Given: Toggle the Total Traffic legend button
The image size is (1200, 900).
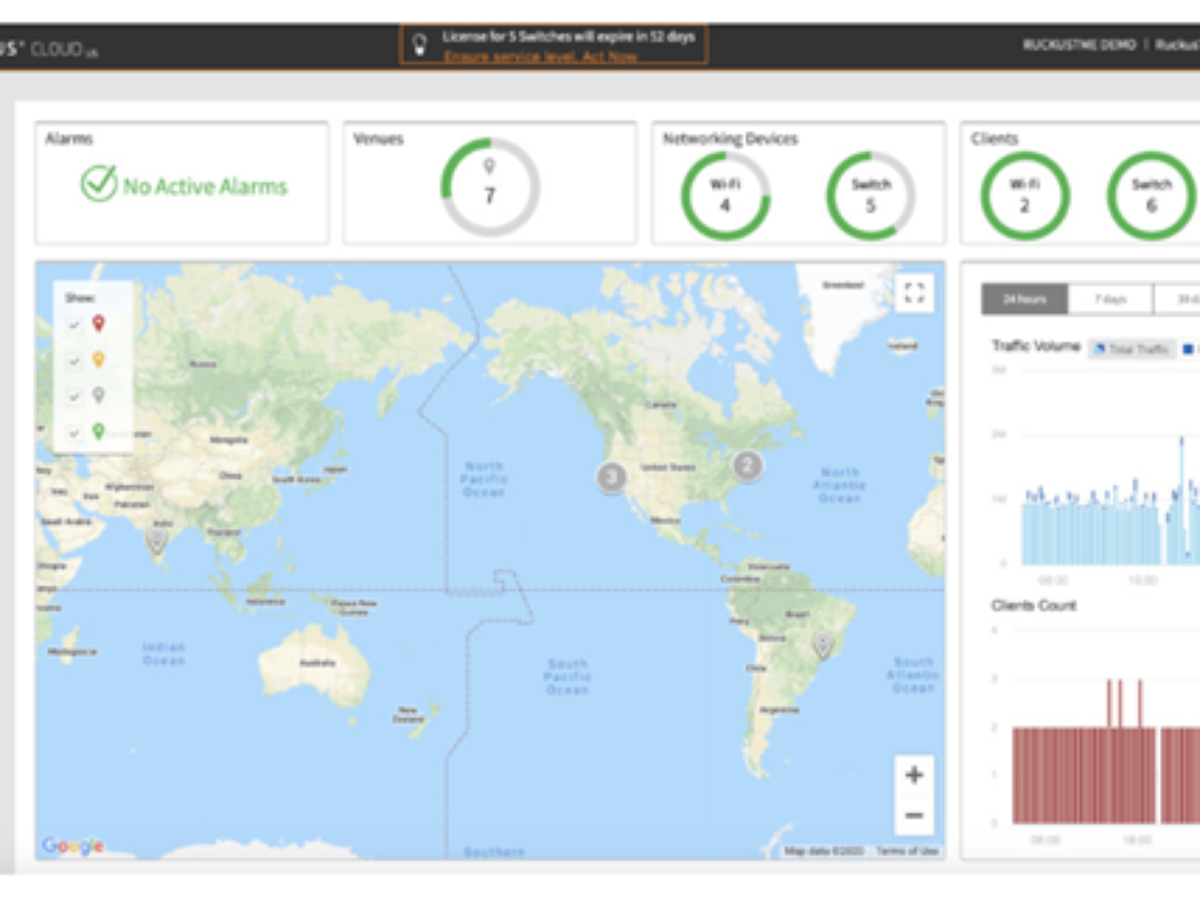Looking at the screenshot, I should tap(1131, 349).
